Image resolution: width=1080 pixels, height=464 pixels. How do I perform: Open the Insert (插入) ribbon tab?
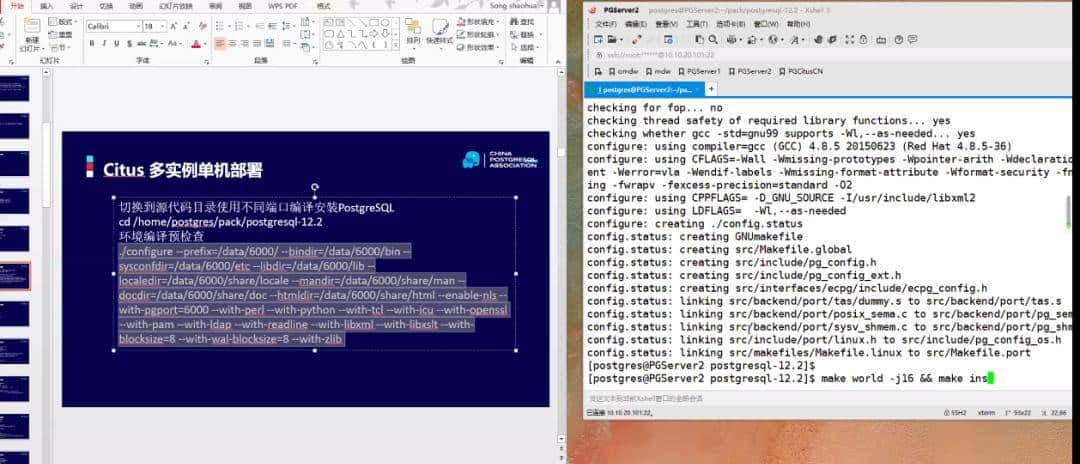click(x=47, y=6)
